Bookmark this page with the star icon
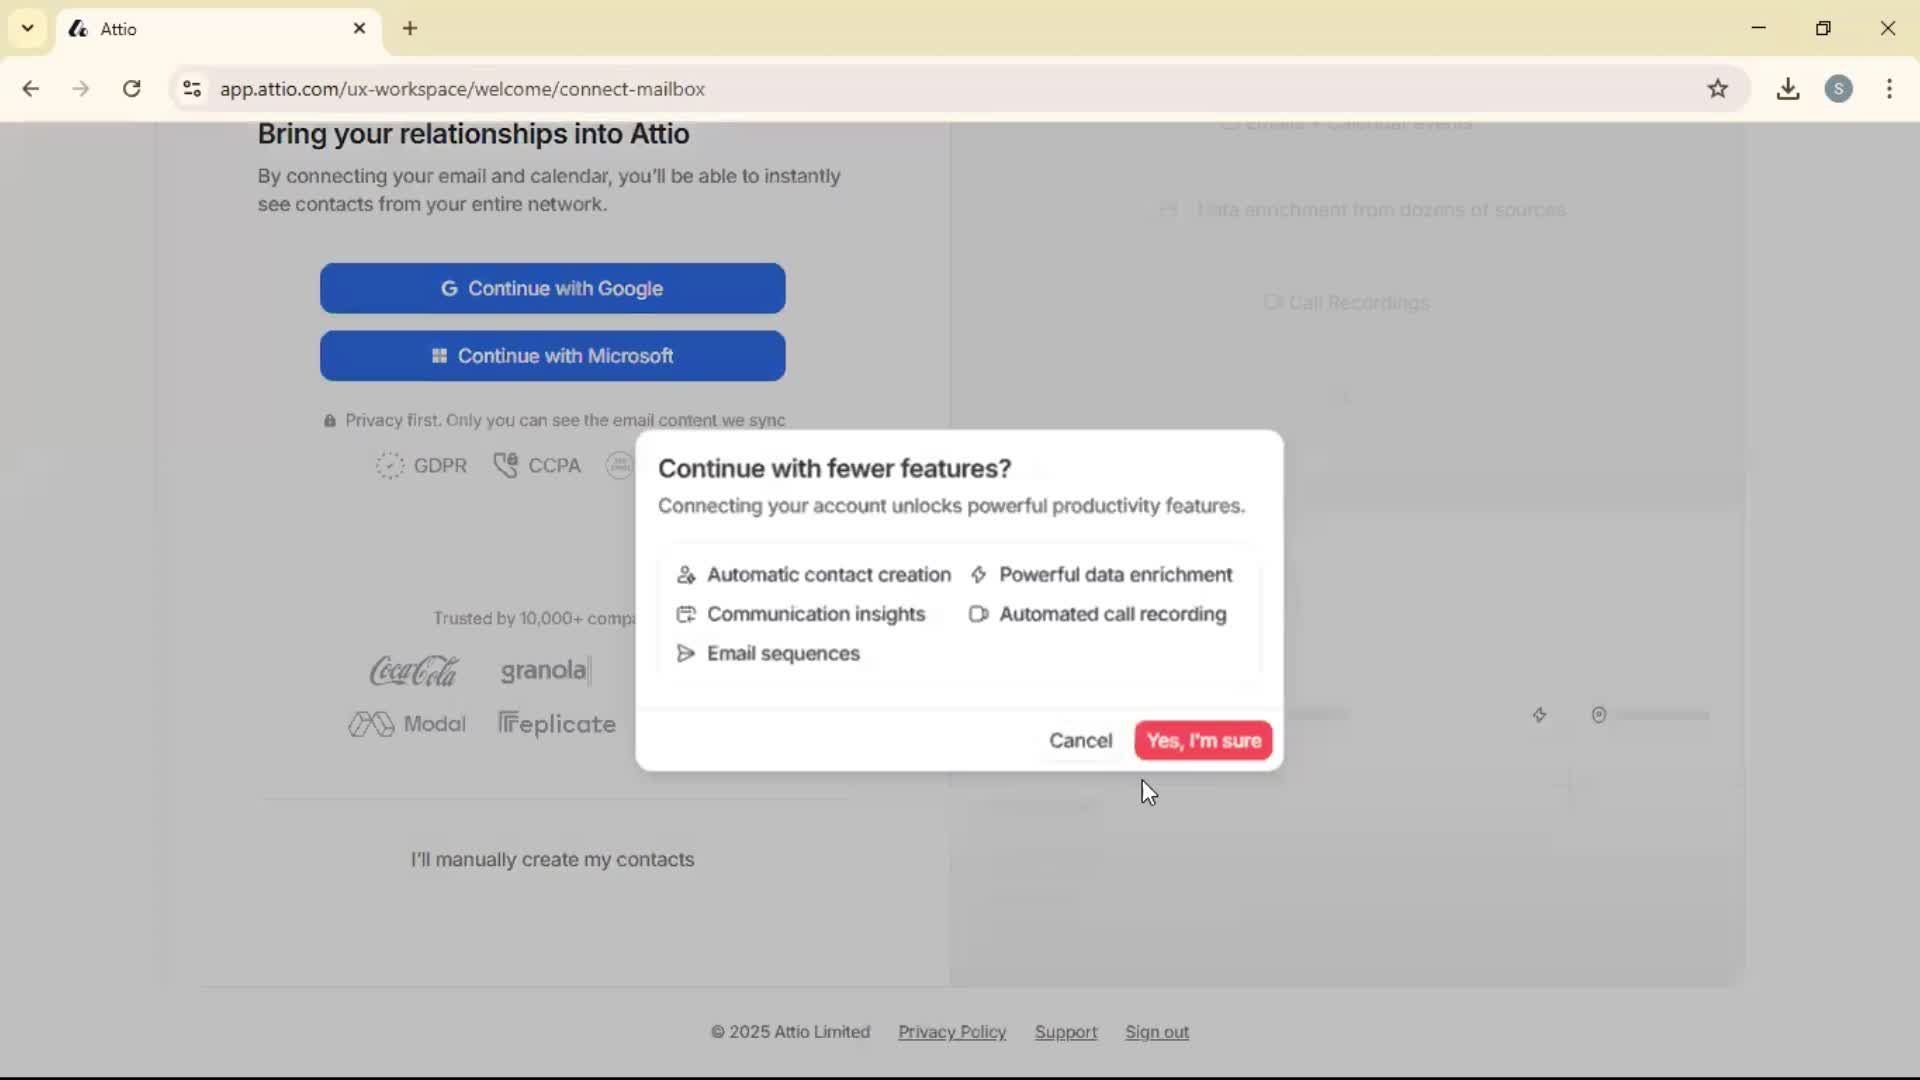The height and width of the screenshot is (1080, 1920). click(1719, 89)
